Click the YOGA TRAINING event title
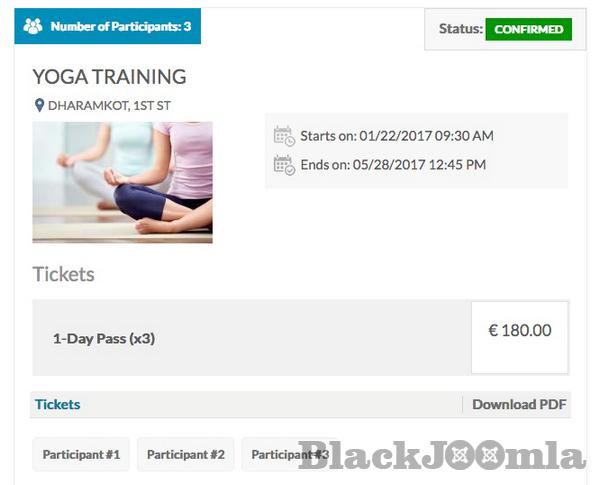 (x=109, y=77)
